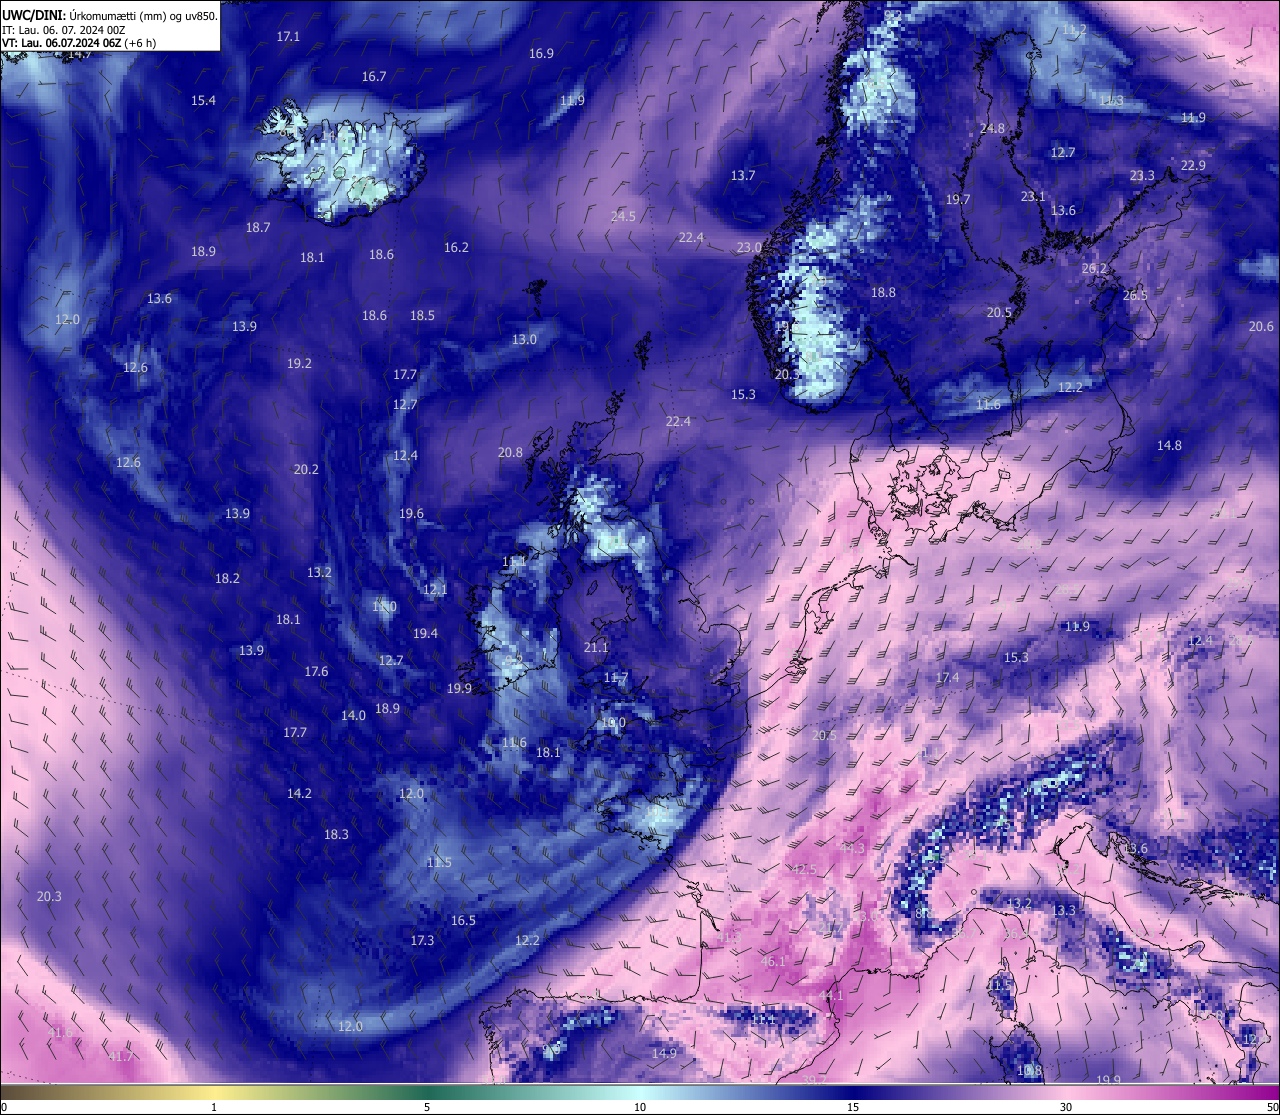Click the 15.4 value west of Iceland
This screenshot has height=1115, width=1280.
click(x=203, y=100)
